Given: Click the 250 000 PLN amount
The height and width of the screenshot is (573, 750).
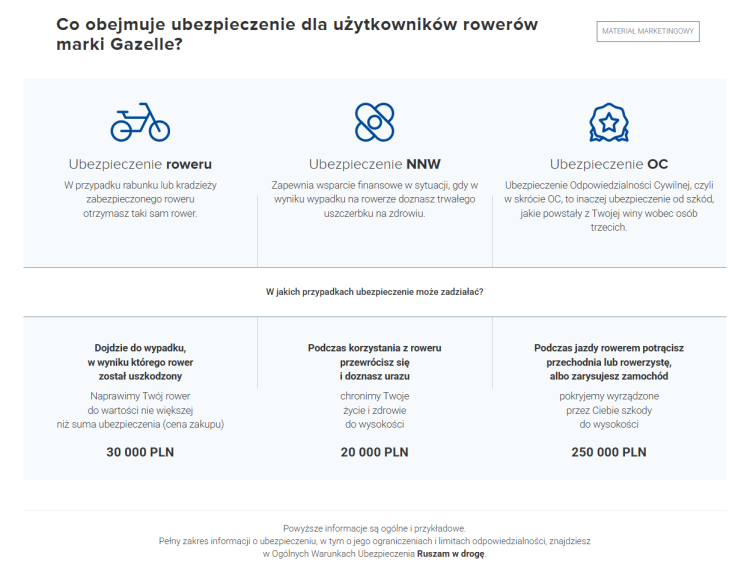Looking at the screenshot, I should pyautogui.click(x=609, y=452).
